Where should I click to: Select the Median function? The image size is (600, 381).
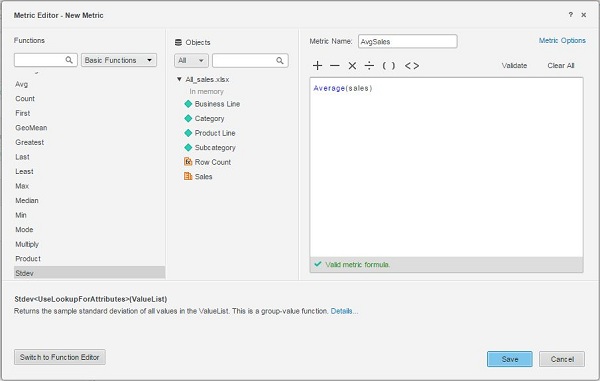tap(27, 200)
